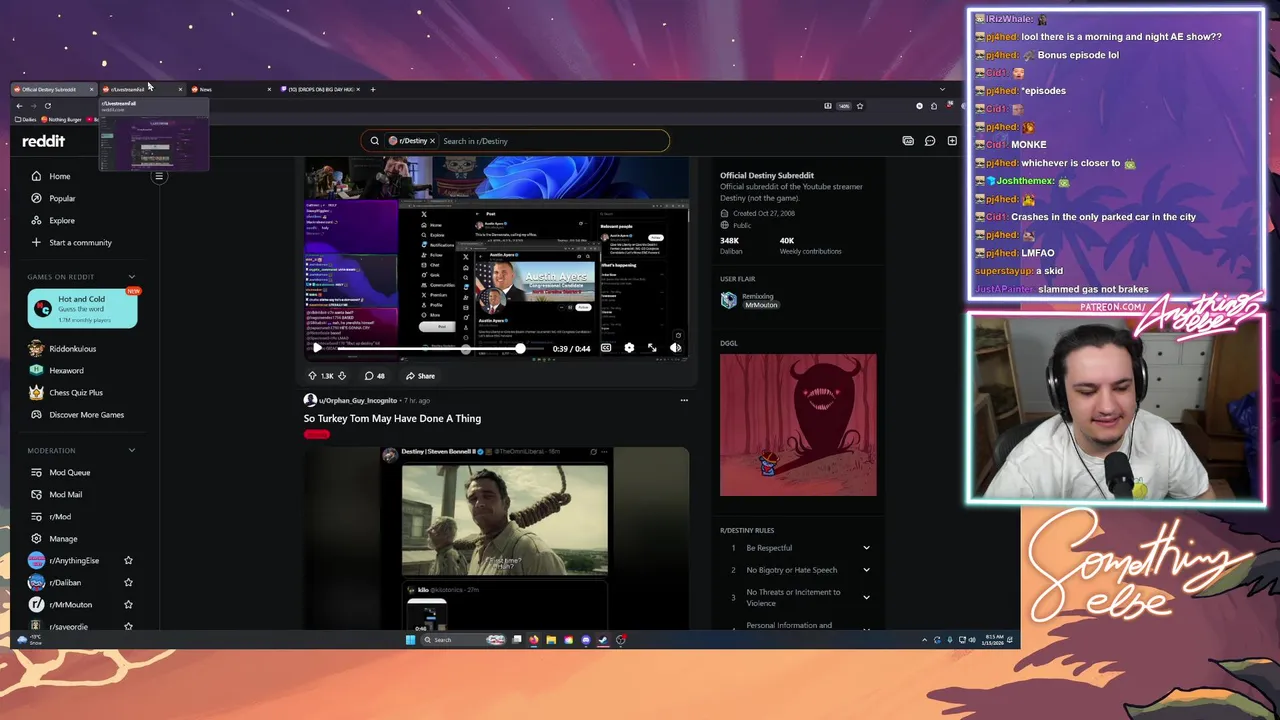Click the DGGL sidebar image

pyautogui.click(x=798, y=425)
